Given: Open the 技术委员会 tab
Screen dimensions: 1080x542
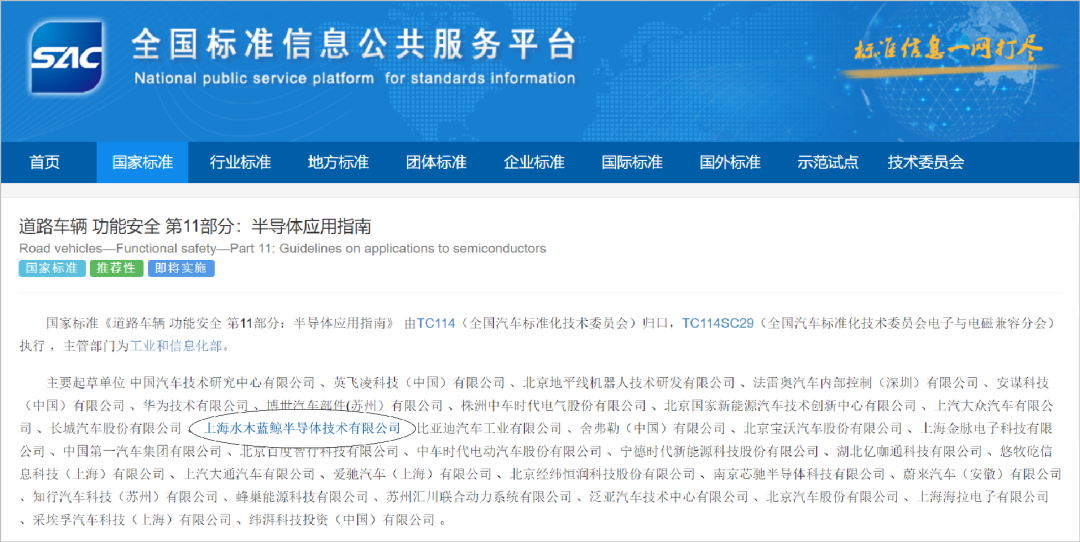Looking at the screenshot, I should (x=926, y=163).
